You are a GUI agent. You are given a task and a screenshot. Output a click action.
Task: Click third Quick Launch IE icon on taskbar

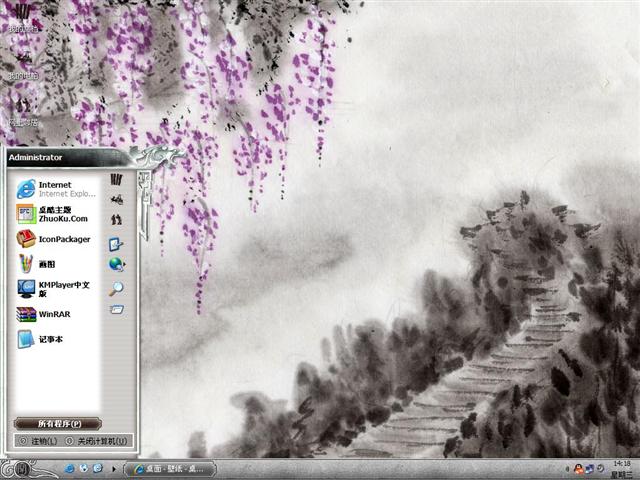pos(98,469)
